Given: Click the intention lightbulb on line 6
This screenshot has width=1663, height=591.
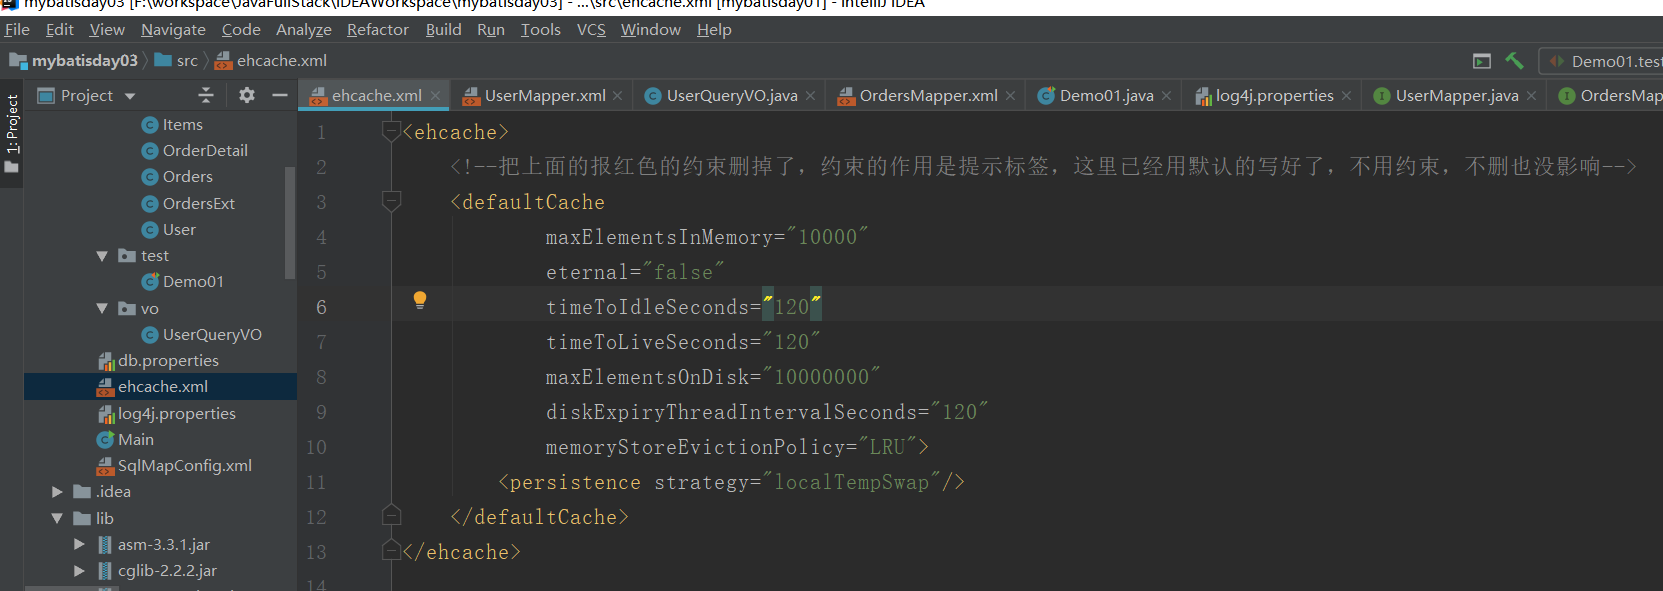Looking at the screenshot, I should pyautogui.click(x=420, y=300).
